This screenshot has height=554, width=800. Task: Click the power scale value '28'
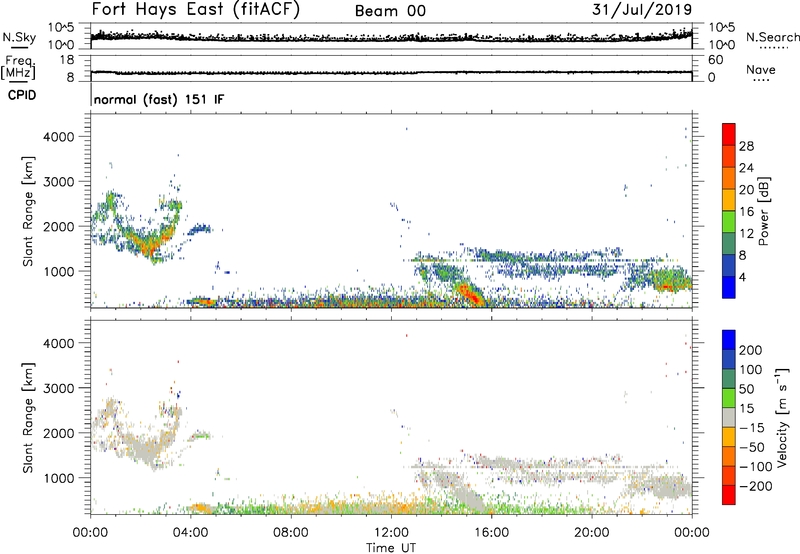[746, 146]
